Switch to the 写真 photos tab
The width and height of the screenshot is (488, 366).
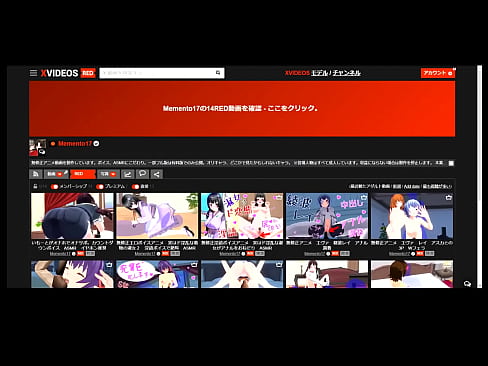tap(108, 174)
